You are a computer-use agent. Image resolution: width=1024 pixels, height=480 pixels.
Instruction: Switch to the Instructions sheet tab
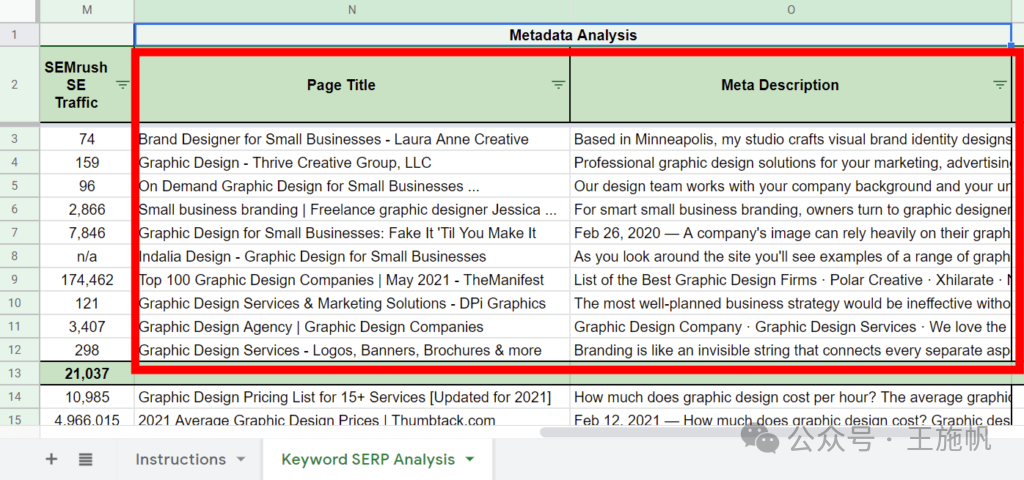180,459
